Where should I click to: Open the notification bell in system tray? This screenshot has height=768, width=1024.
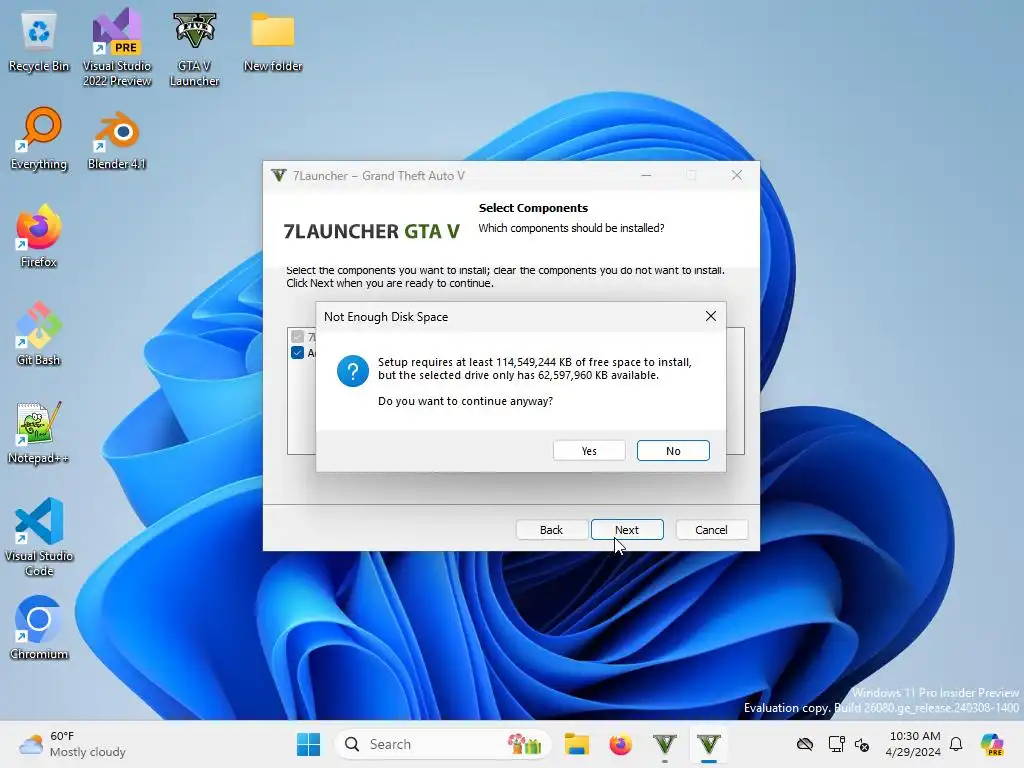click(956, 744)
